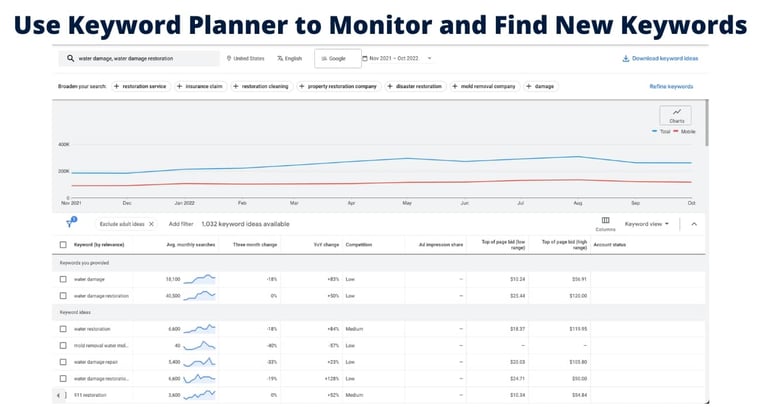Select the 'water damage restoration' row checkbox

point(63,295)
